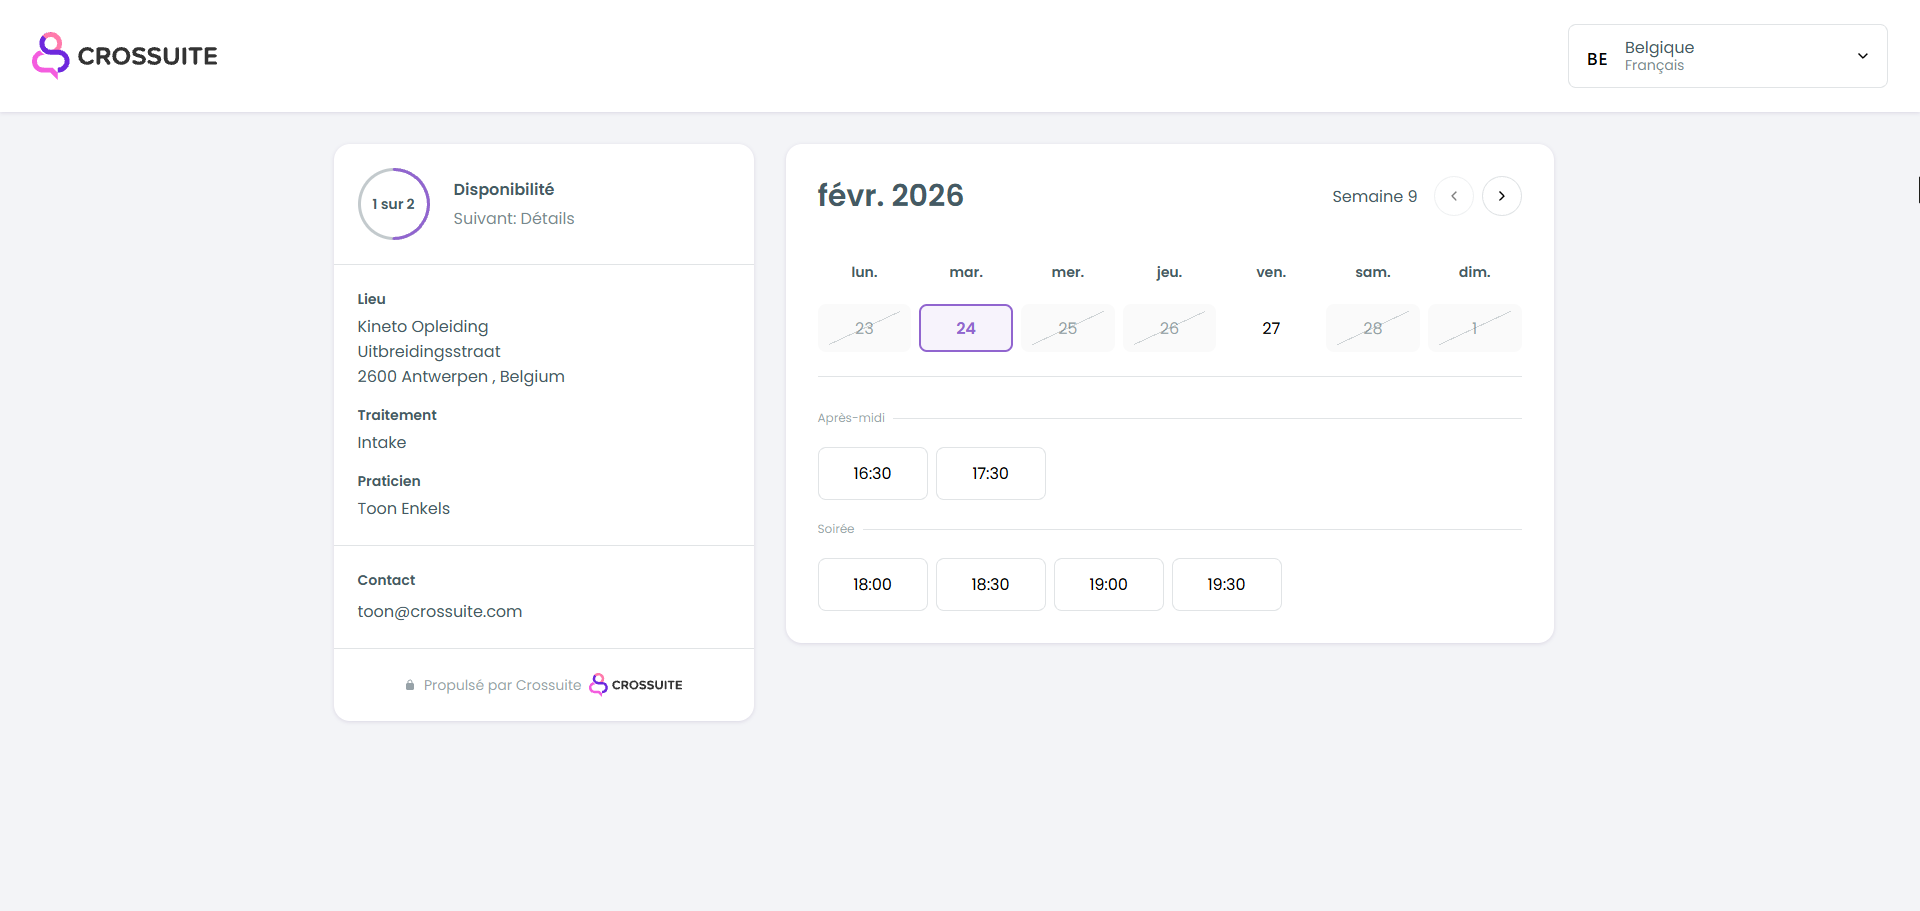Select the 19:00 time slot
1920x911 pixels.
[1108, 584]
